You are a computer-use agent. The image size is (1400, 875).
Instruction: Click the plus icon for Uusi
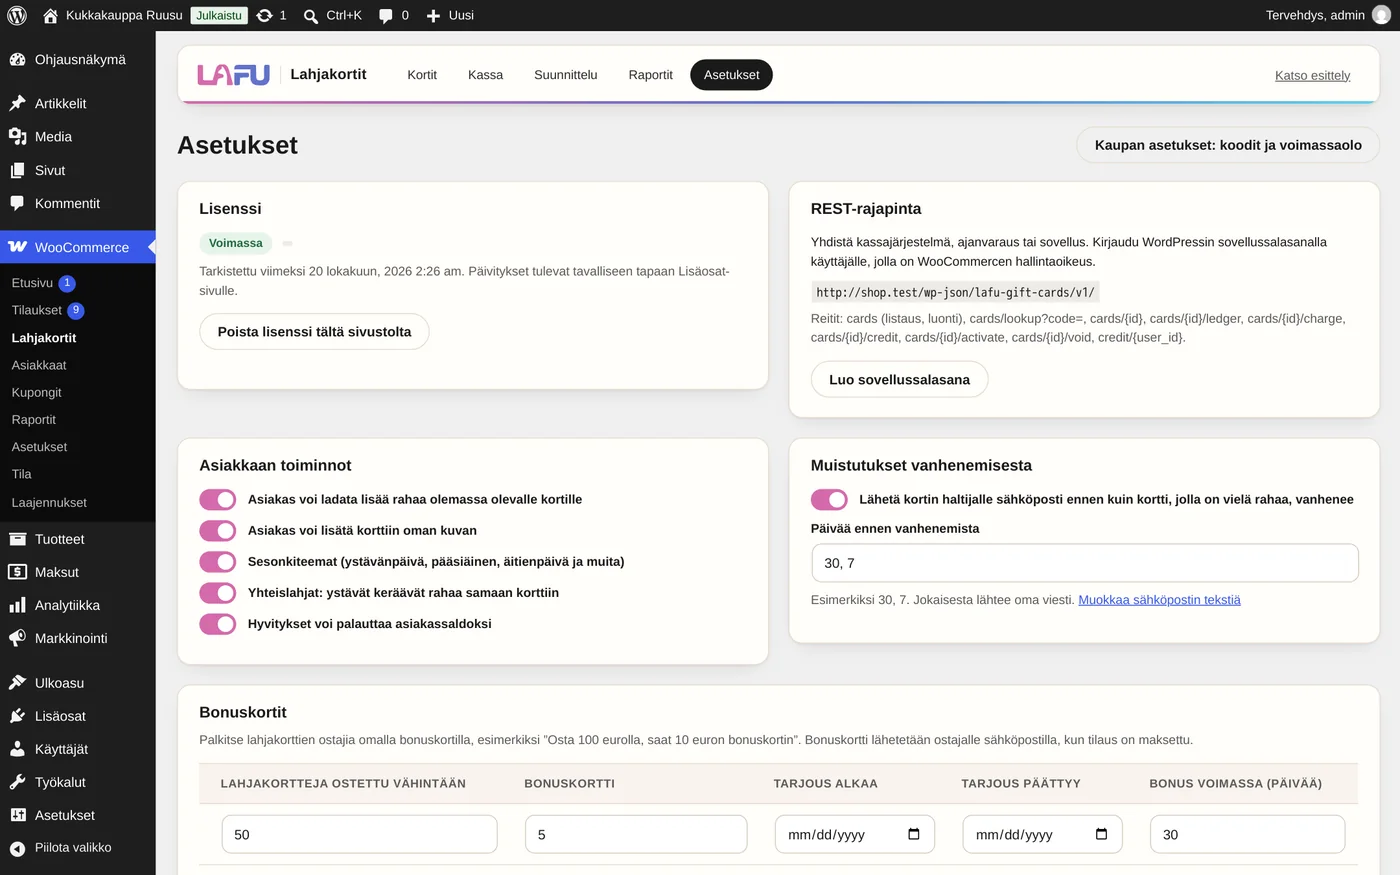433,16
